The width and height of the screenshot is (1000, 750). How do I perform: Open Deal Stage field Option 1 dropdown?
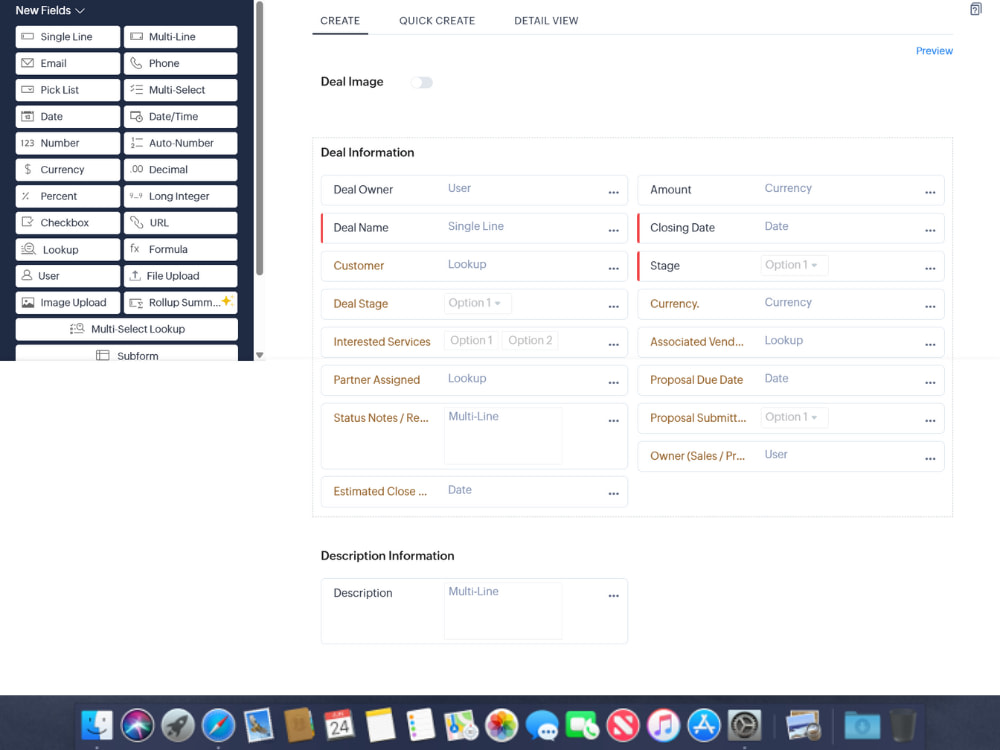pos(477,303)
